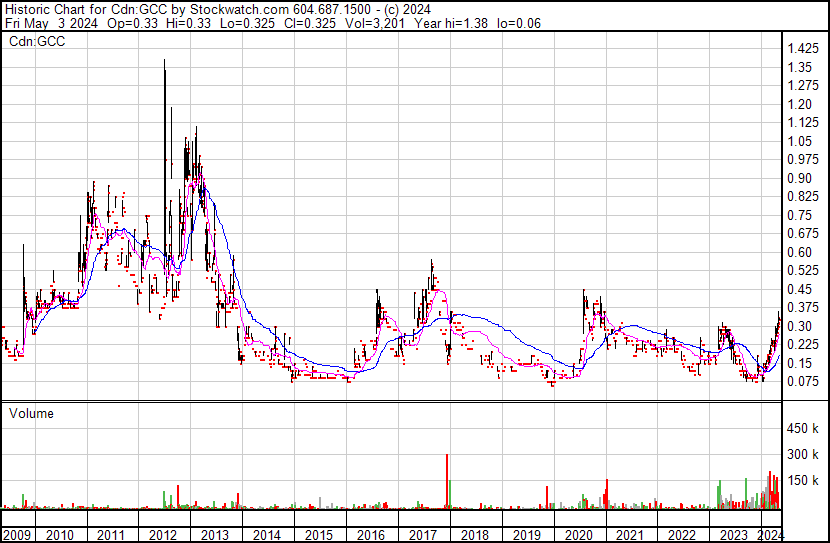The image size is (830, 543).
Task: Click the 2013 year label
Action: pos(214,535)
